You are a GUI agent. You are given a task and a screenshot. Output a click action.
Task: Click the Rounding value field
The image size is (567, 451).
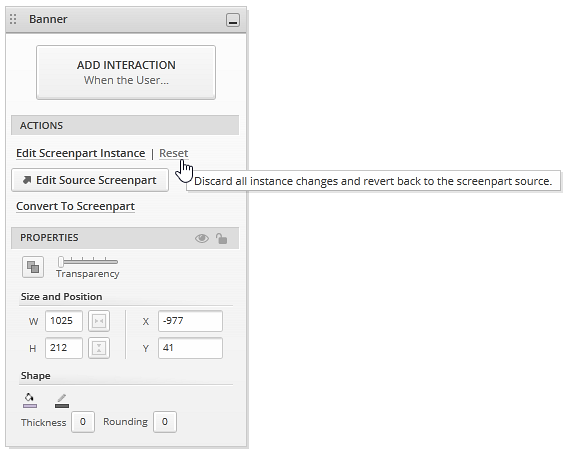[x=165, y=422]
